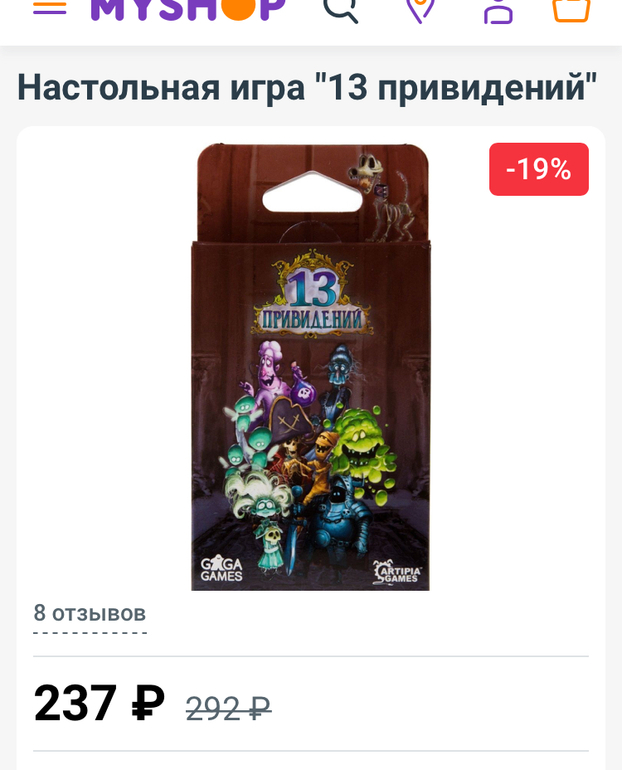Click the product title Настольная игра heading
This screenshot has width=622, height=770.
[x=307, y=87]
